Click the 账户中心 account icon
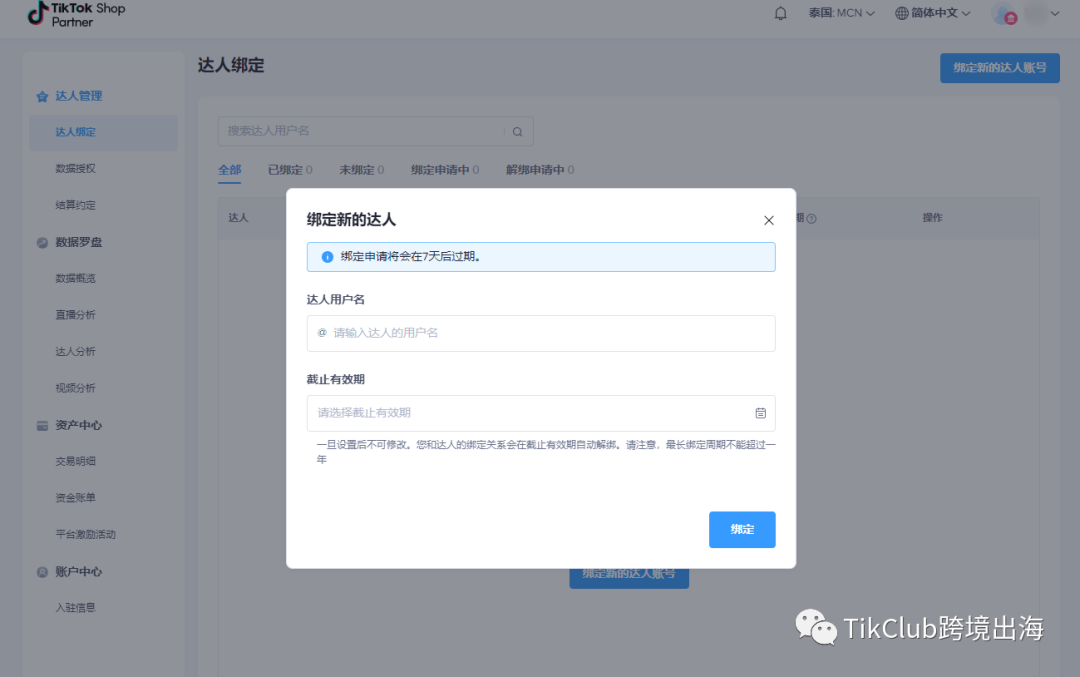 (42, 572)
